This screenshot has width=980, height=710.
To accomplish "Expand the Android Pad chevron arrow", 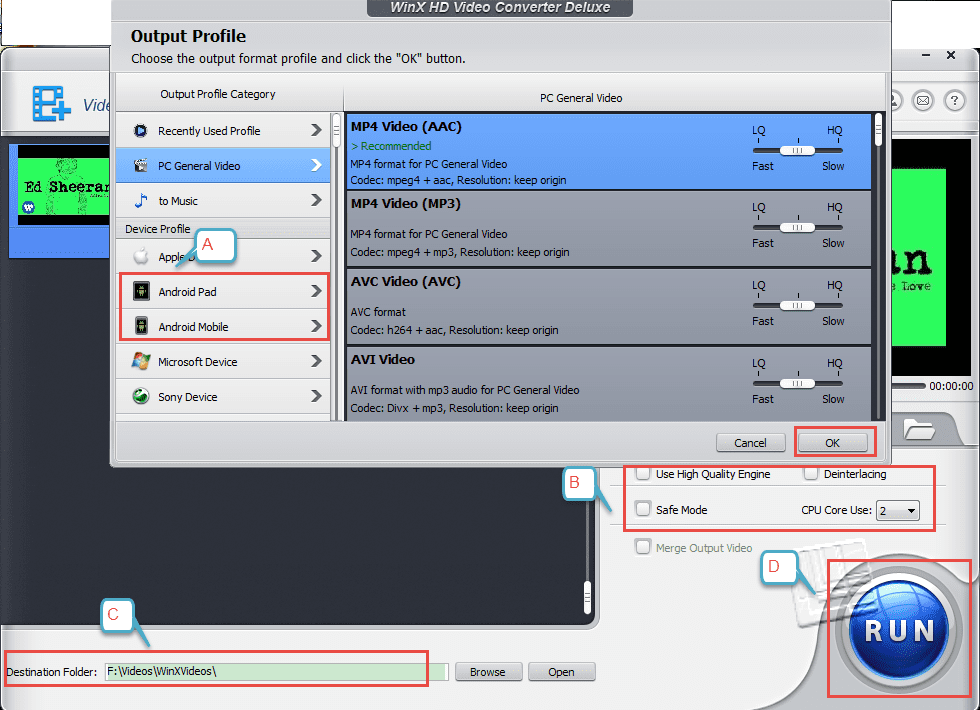I will tap(316, 291).
